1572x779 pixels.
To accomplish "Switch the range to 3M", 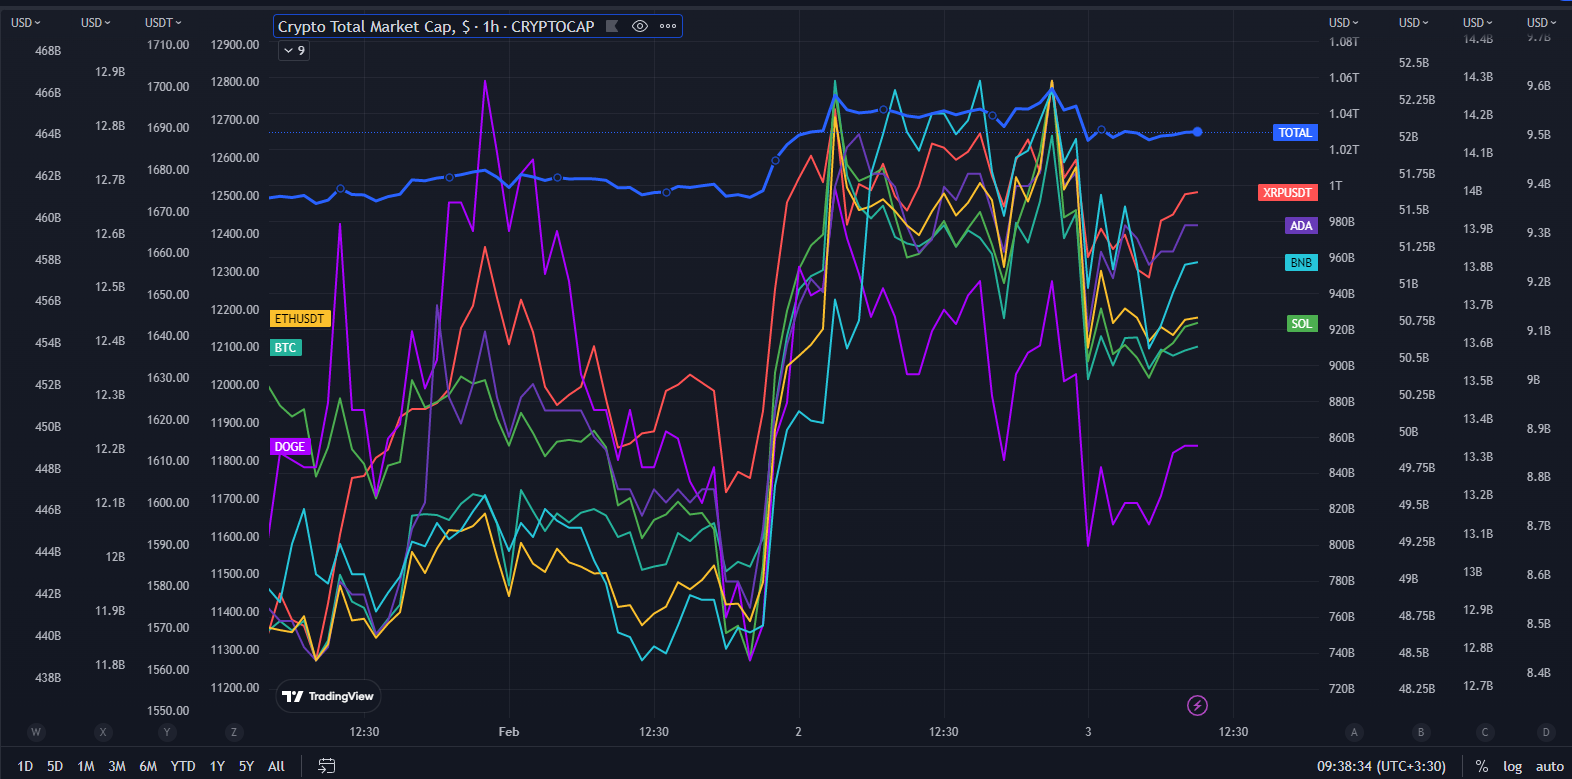I will coord(117,766).
